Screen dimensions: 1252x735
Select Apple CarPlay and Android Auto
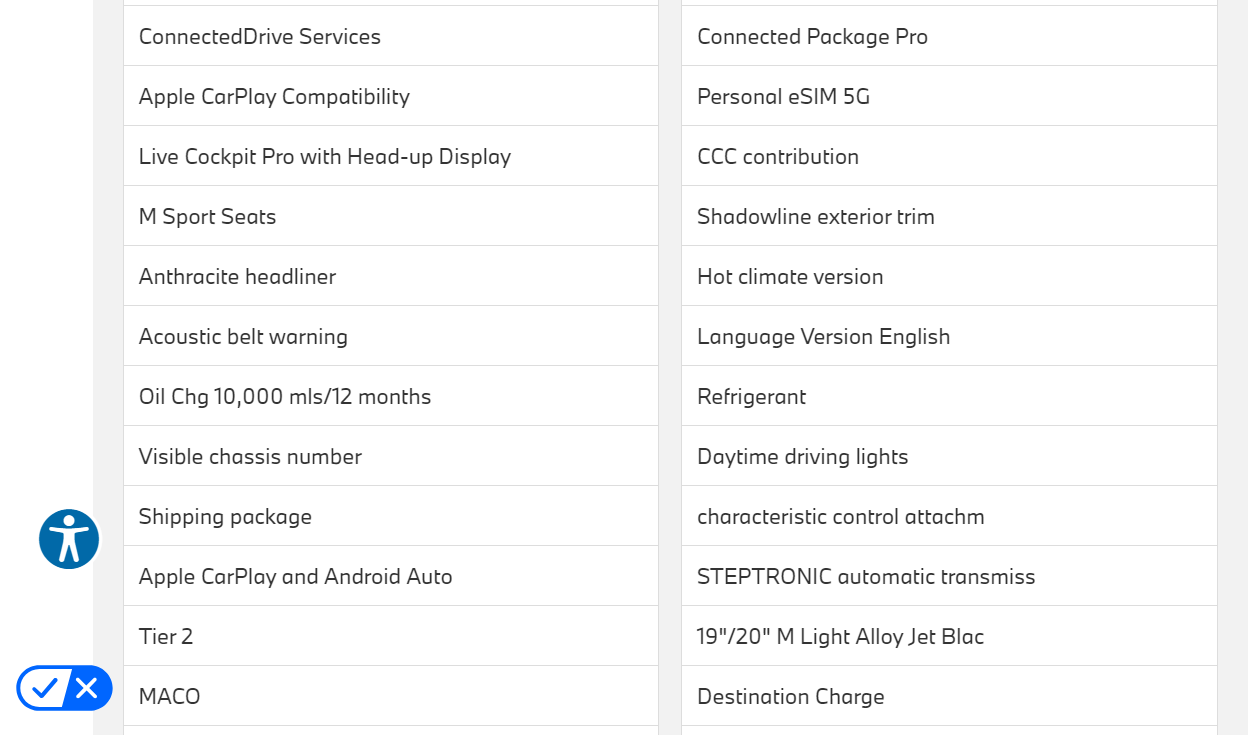[x=295, y=577]
